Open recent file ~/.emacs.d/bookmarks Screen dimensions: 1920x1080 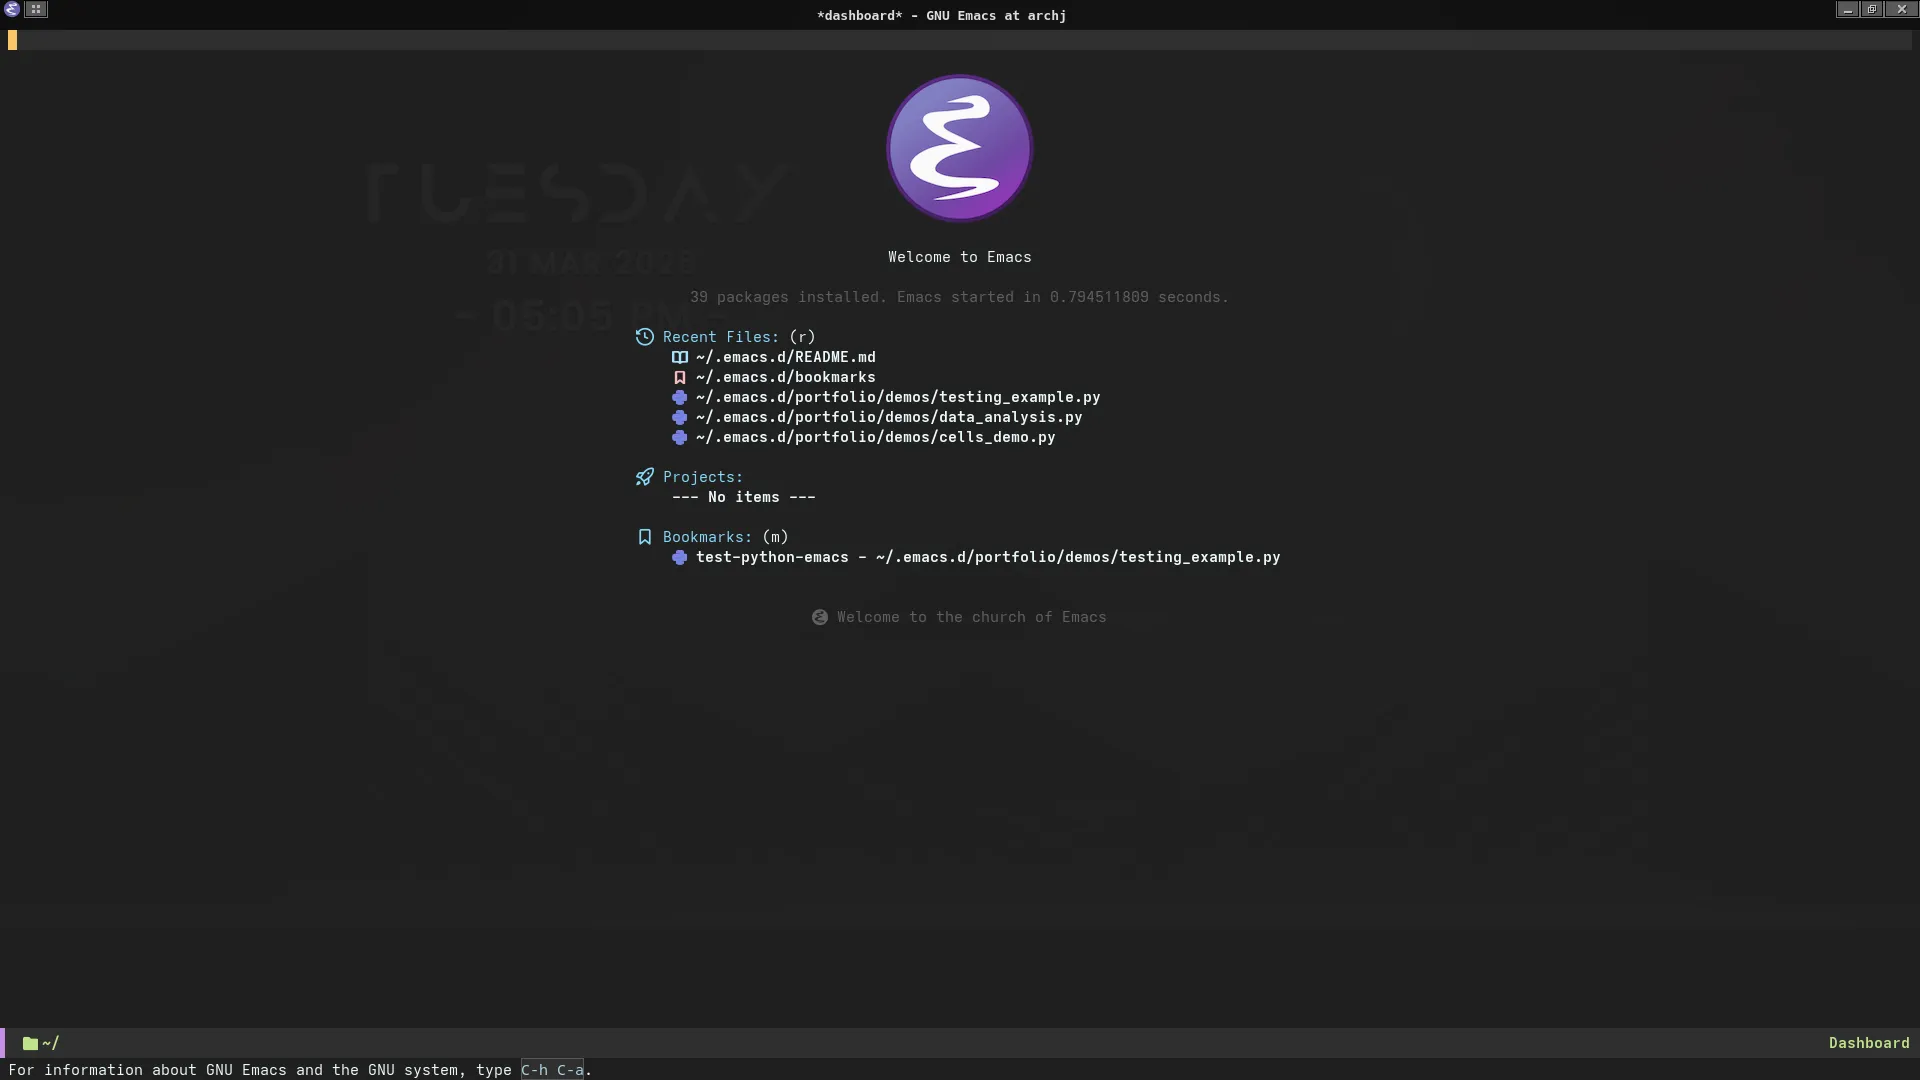coord(786,377)
